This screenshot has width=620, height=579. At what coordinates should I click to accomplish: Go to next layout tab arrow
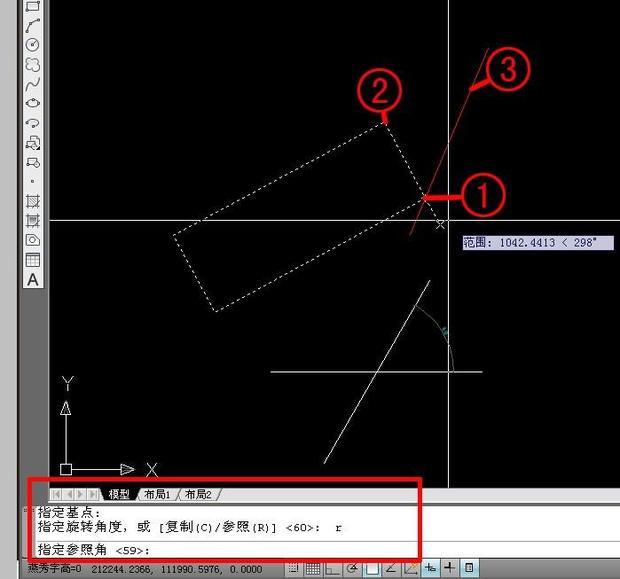pos(81,494)
